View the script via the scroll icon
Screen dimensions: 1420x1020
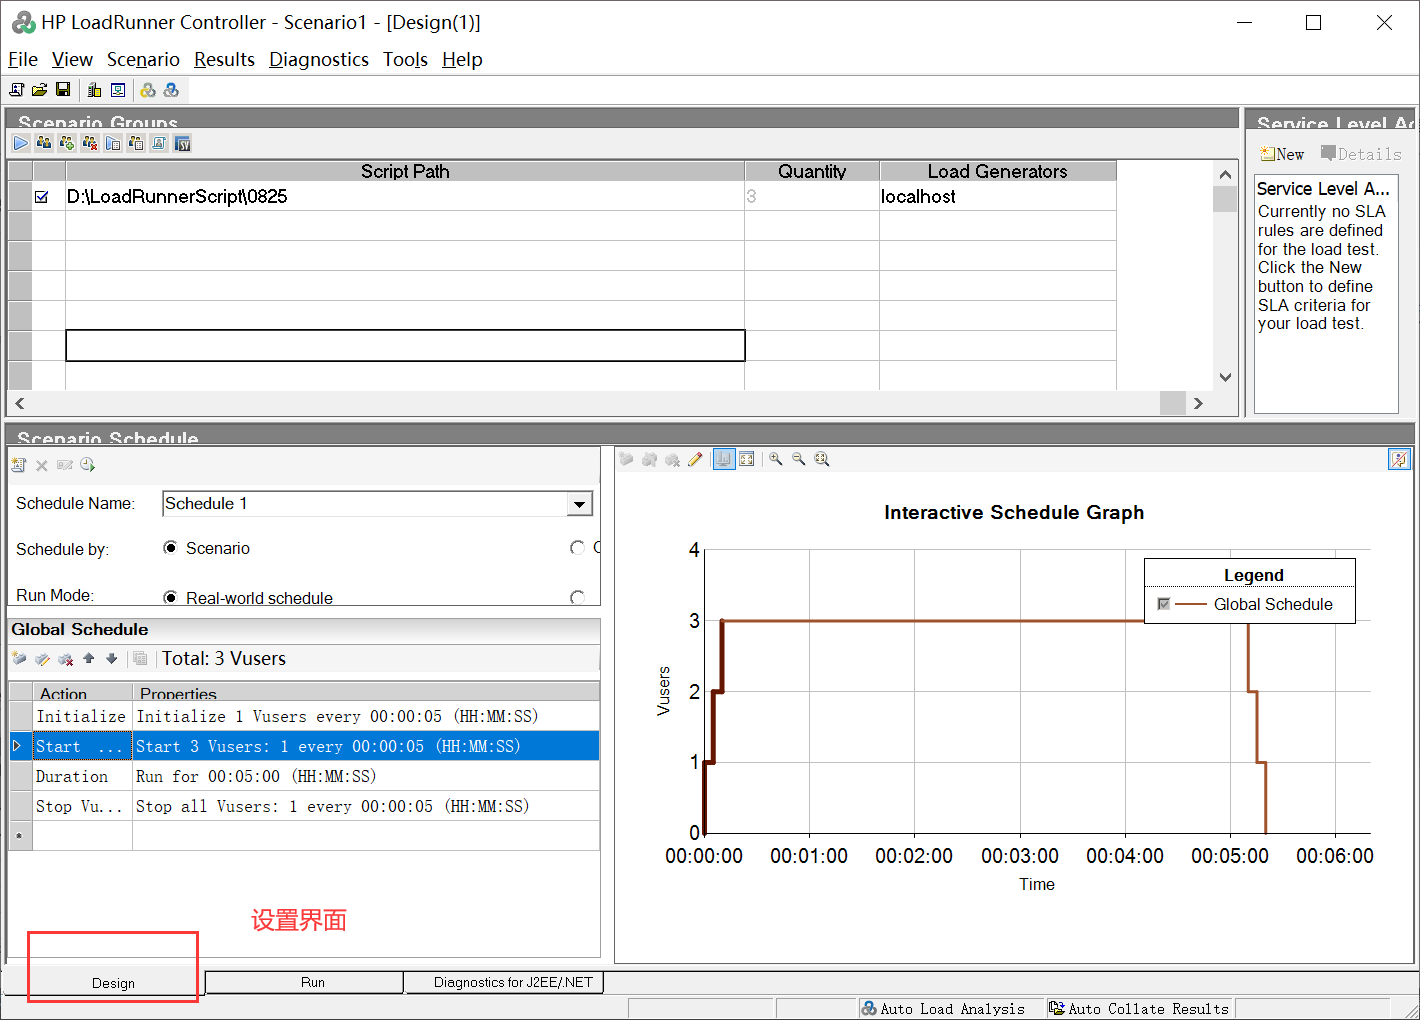coord(159,143)
